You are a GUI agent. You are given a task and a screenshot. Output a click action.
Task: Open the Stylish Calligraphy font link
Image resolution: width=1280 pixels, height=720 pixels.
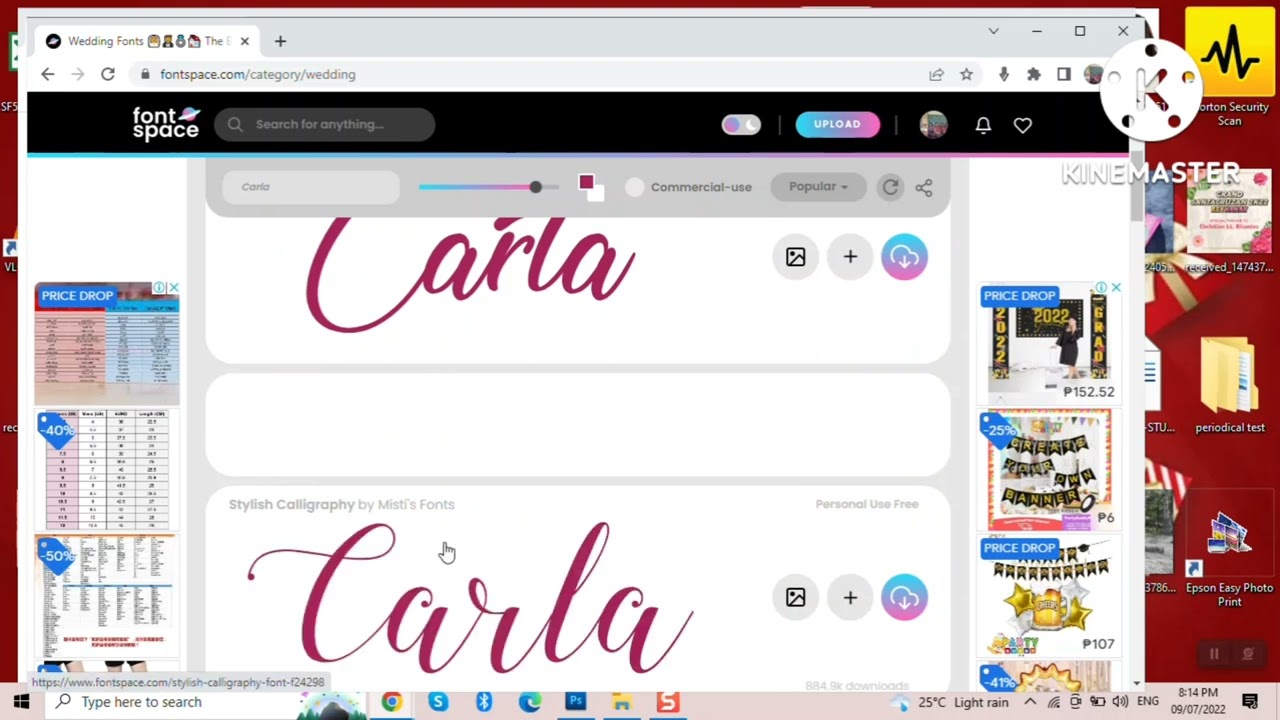tap(291, 504)
